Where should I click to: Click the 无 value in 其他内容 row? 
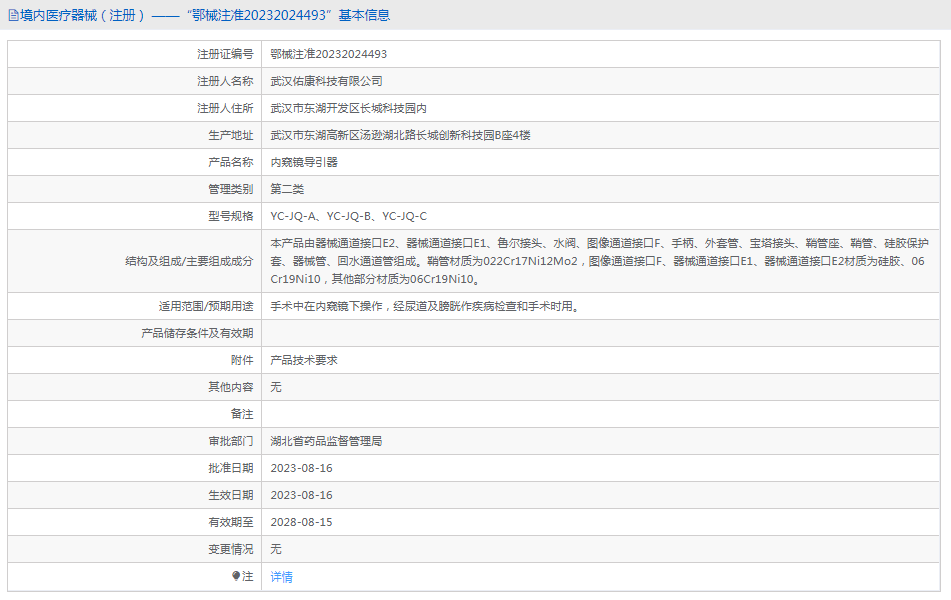[276, 387]
